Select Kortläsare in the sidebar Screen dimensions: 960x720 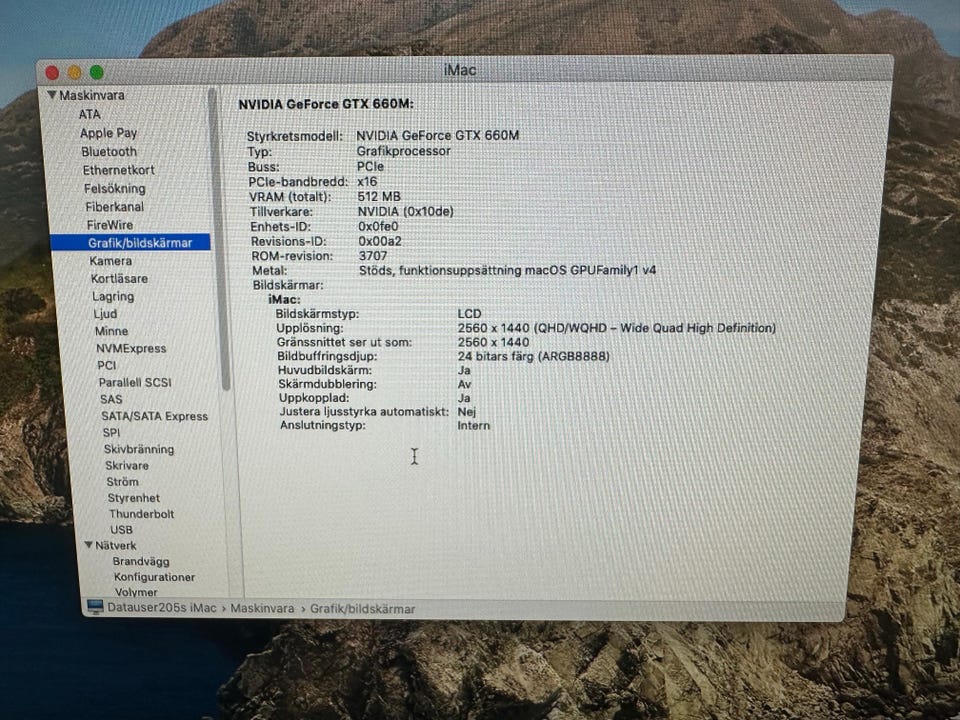point(119,279)
